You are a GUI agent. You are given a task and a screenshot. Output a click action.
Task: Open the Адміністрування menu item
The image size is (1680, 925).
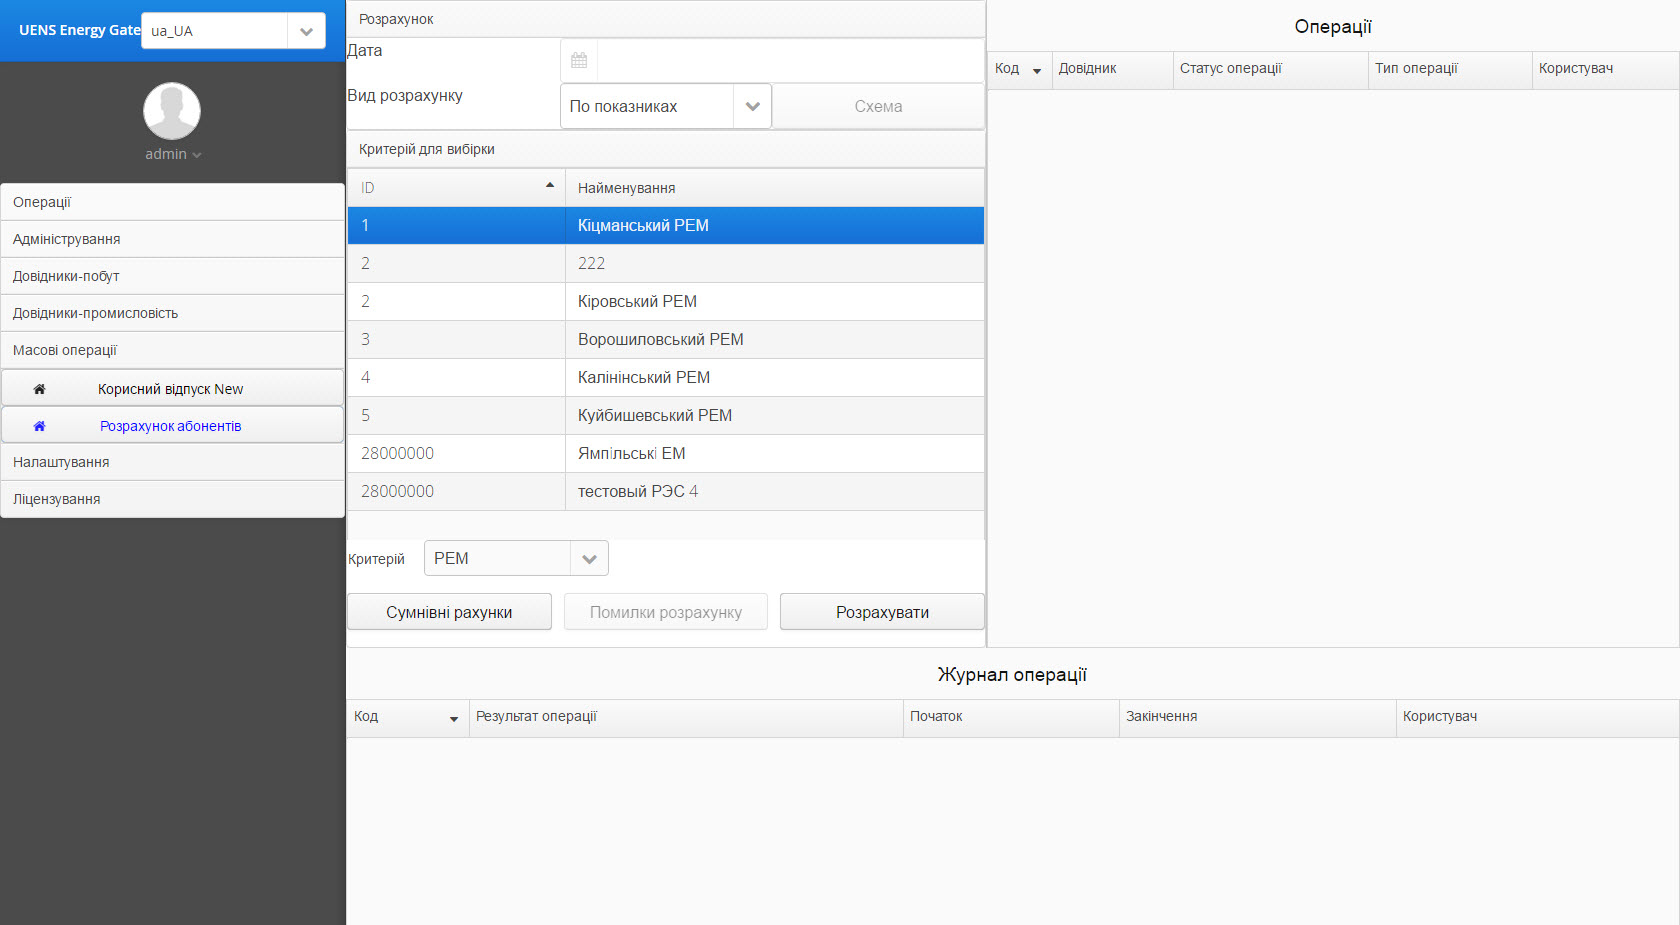pyautogui.click(x=173, y=239)
